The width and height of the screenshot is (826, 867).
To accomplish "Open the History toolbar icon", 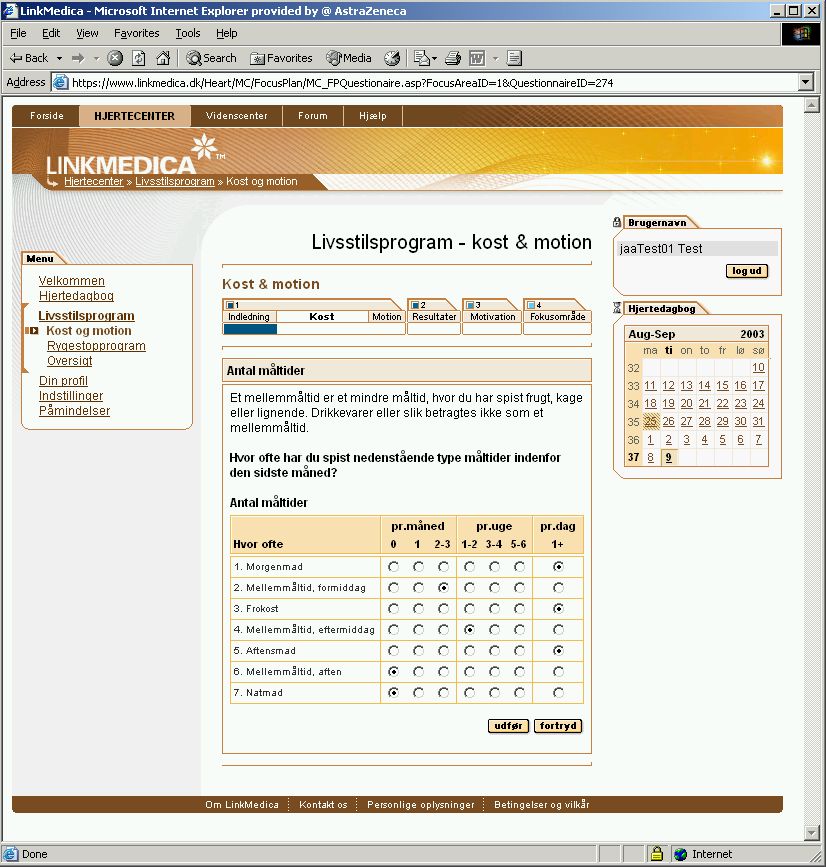I will click(392, 58).
